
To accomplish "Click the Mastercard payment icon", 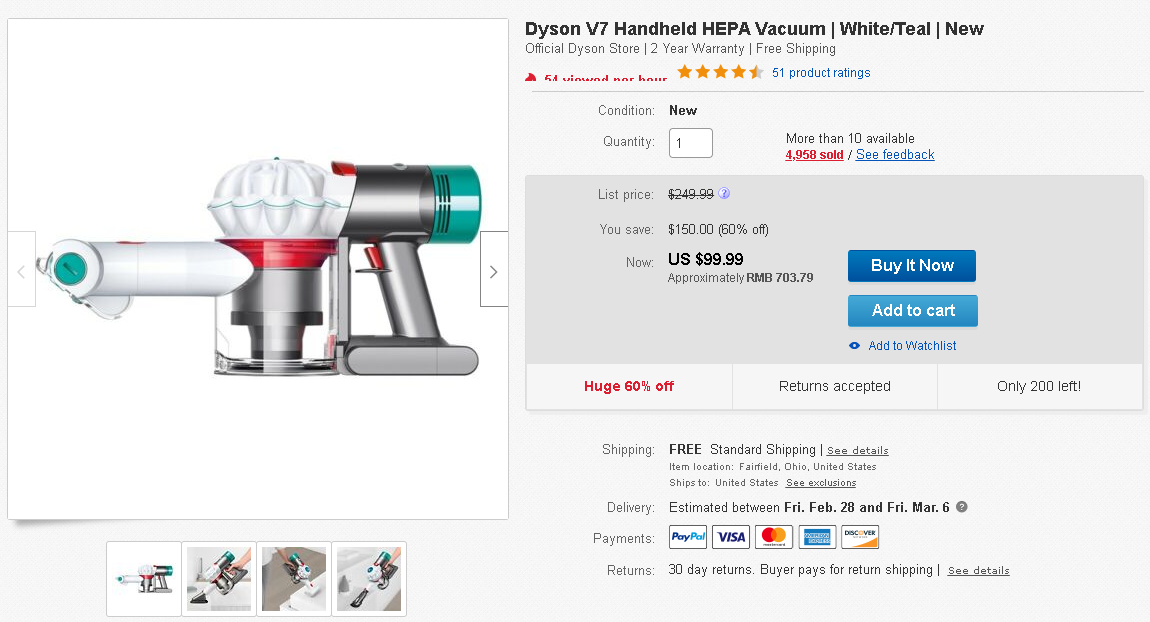I will pyautogui.click(x=774, y=537).
